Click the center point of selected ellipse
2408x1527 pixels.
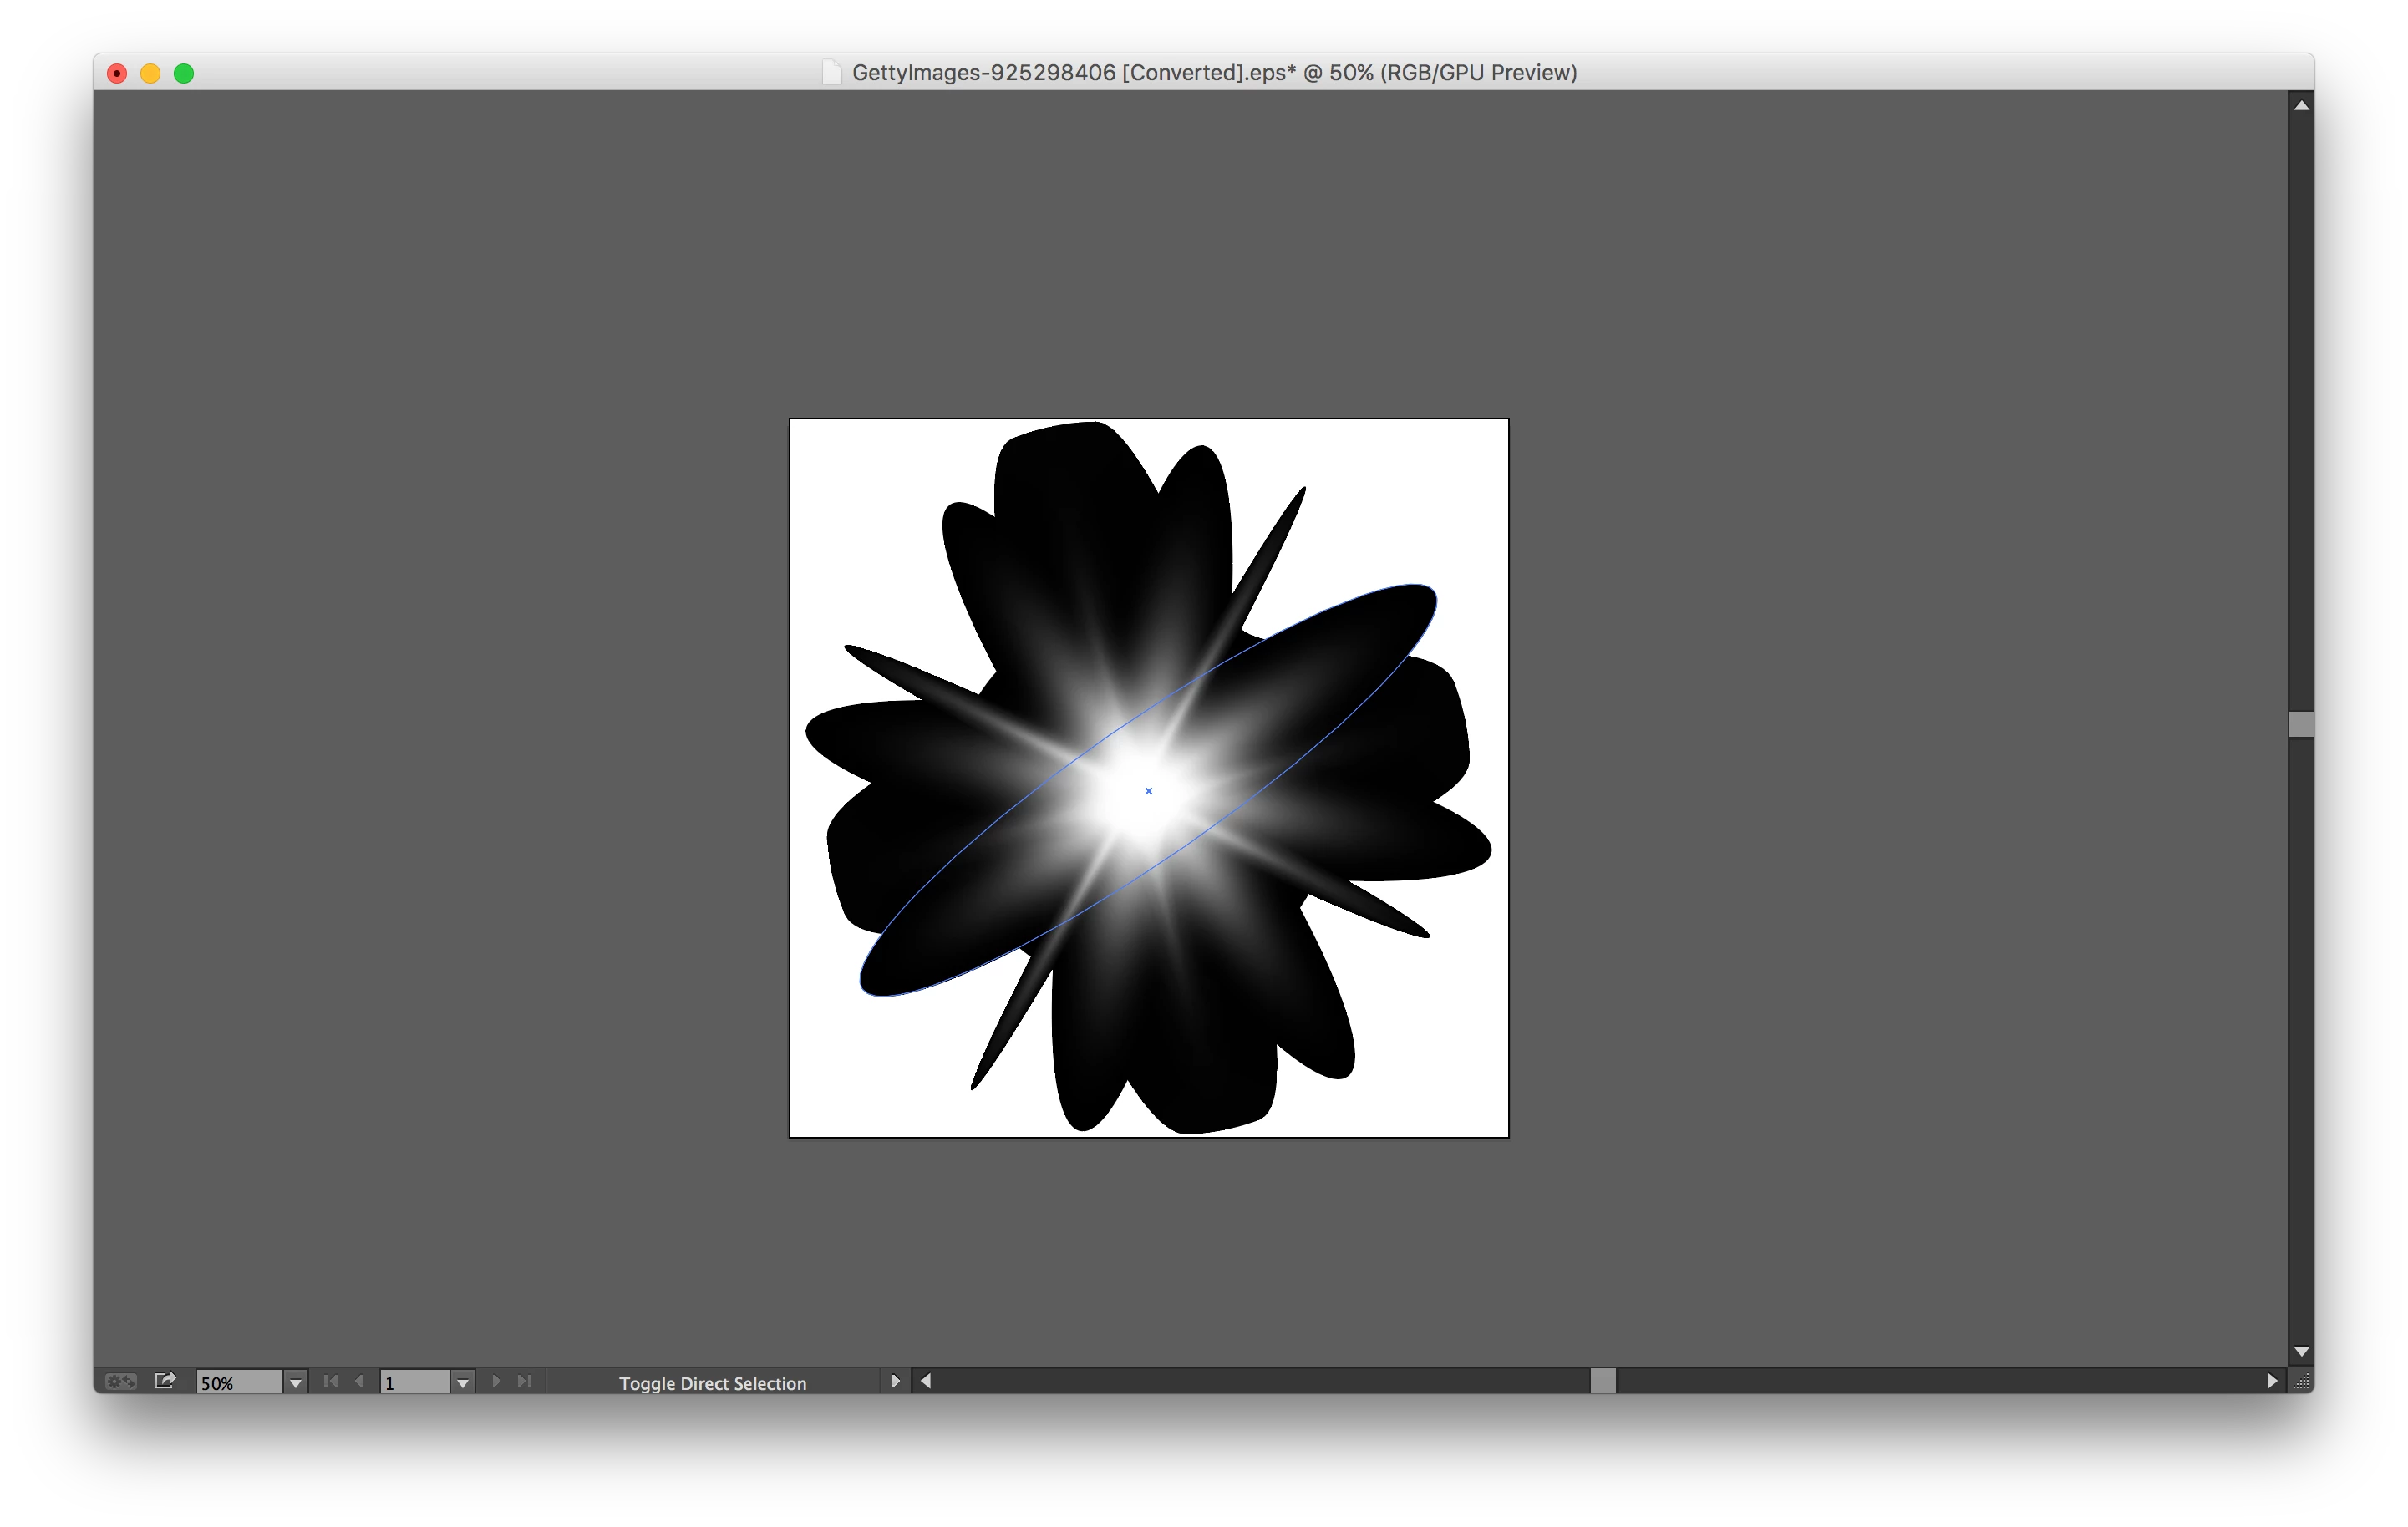point(1148,791)
